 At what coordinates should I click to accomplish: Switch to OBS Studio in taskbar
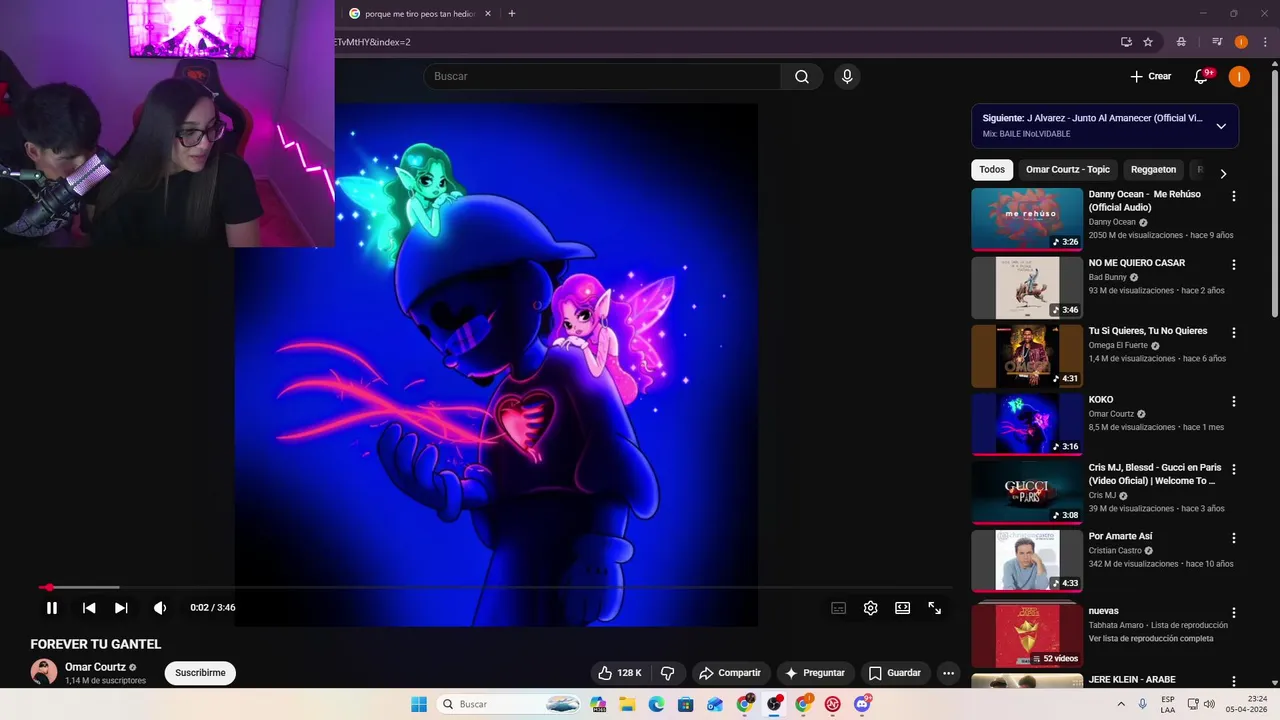pyautogui.click(x=774, y=704)
